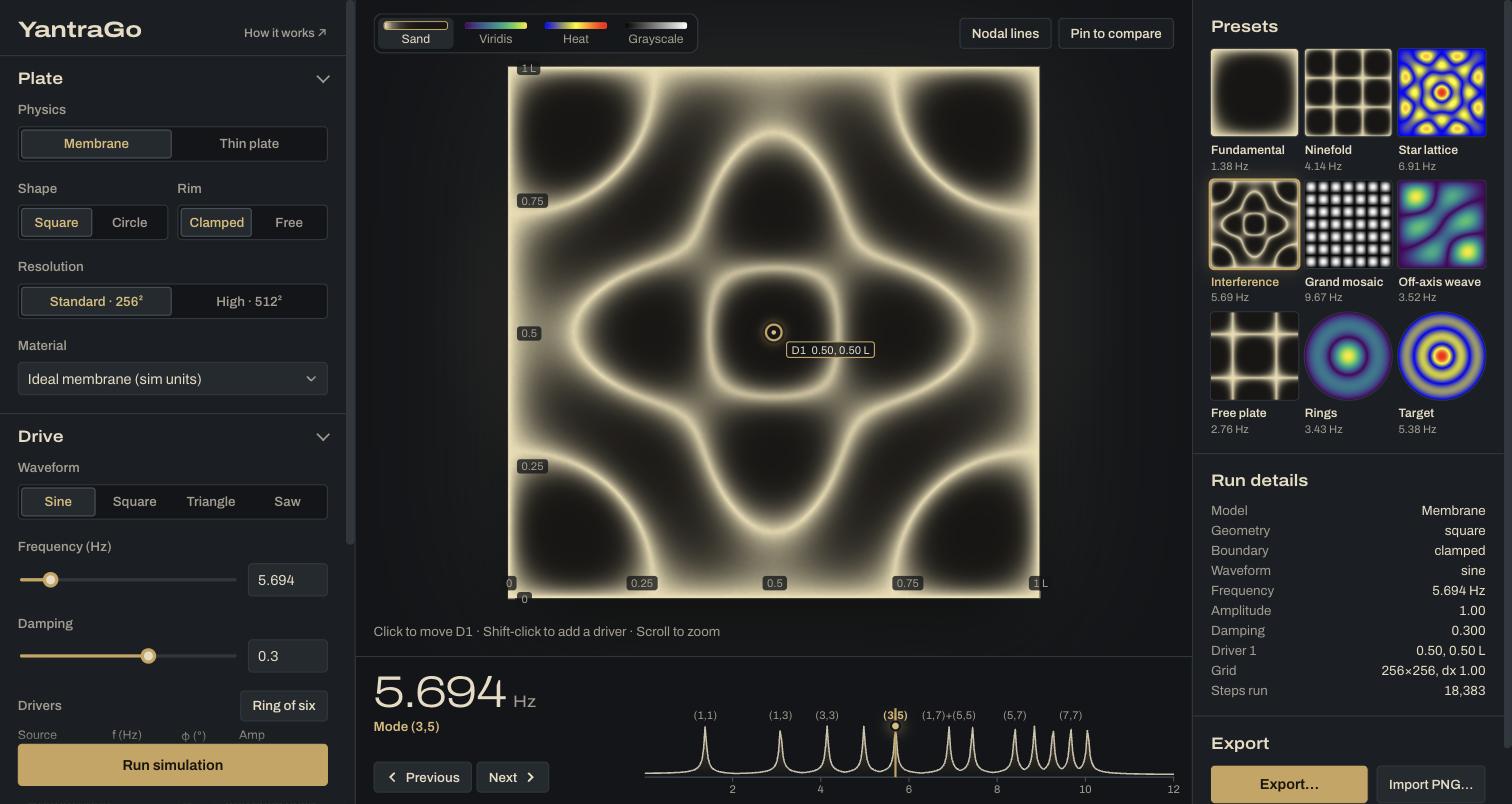Open the Material dropdown
Image resolution: width=1512 pixels, height=804 pixels.
(x=173, y=379)
